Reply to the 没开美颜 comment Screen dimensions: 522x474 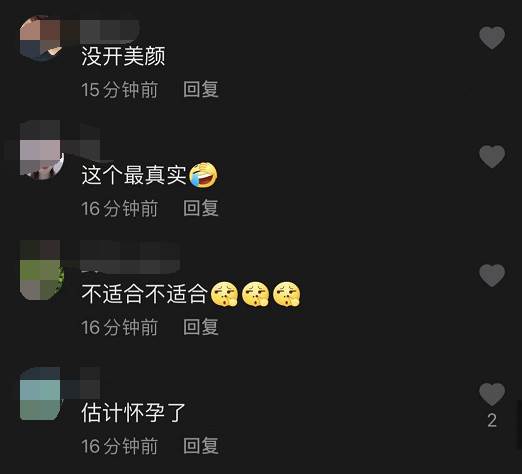pos(201,89)
